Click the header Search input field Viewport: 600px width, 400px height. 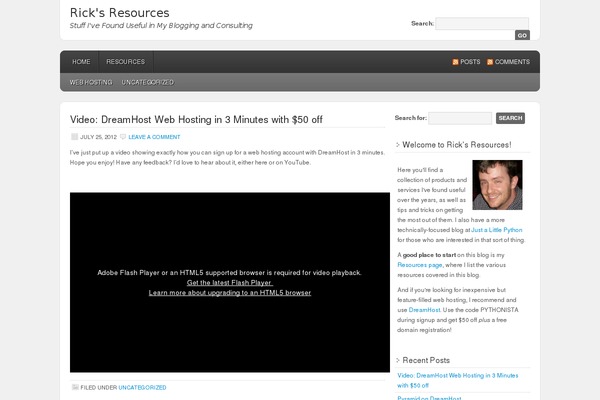click(482, 23)
